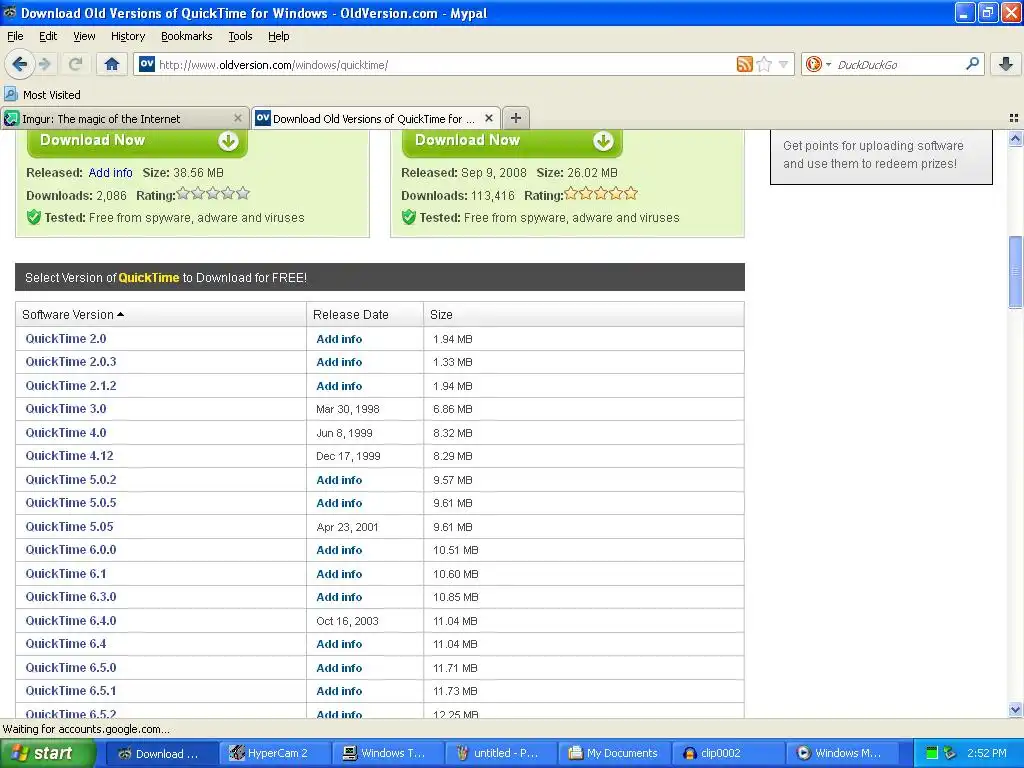The width and height of the screenshot is (1024, 768).
Task: Switch to the Imgur tab
Action: click(124, 118)
